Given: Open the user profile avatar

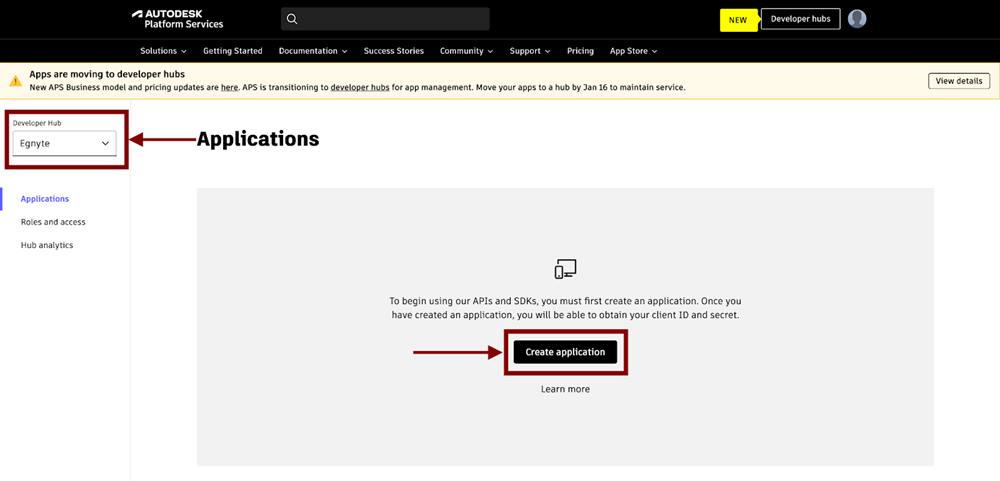Looking at the screenshot, I should pos(857,19).
